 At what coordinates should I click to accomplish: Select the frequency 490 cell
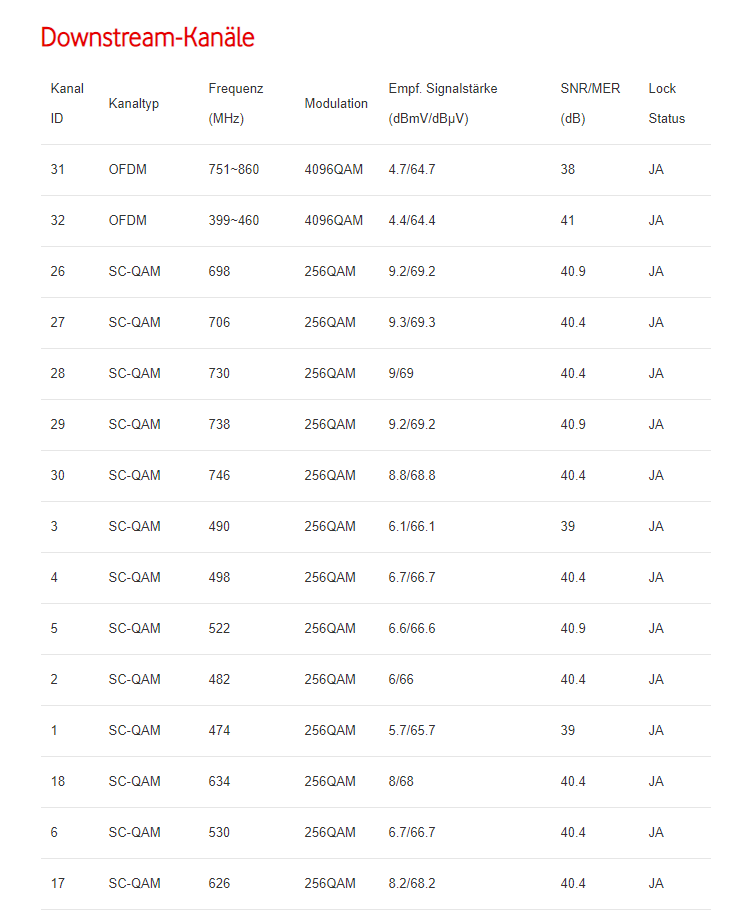click(219, 527)
